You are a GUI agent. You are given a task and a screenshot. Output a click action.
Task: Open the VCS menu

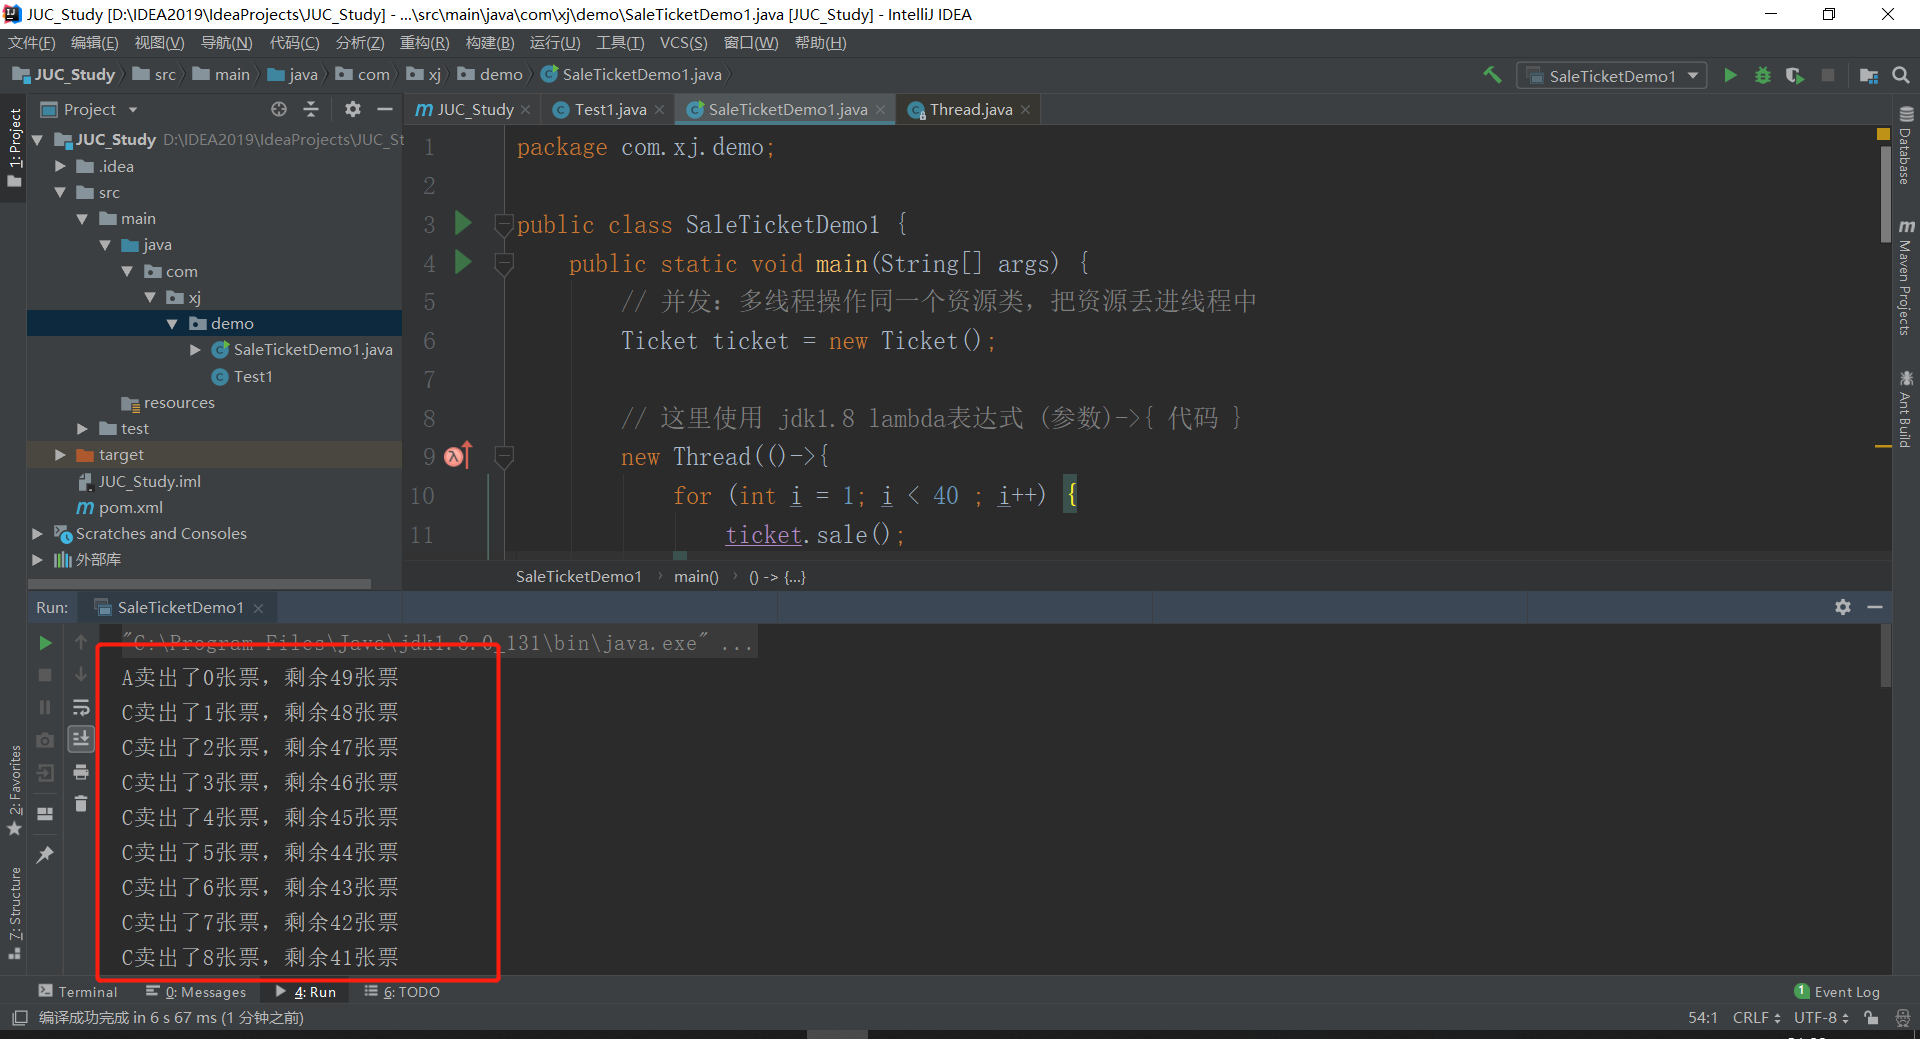point(683,43)
